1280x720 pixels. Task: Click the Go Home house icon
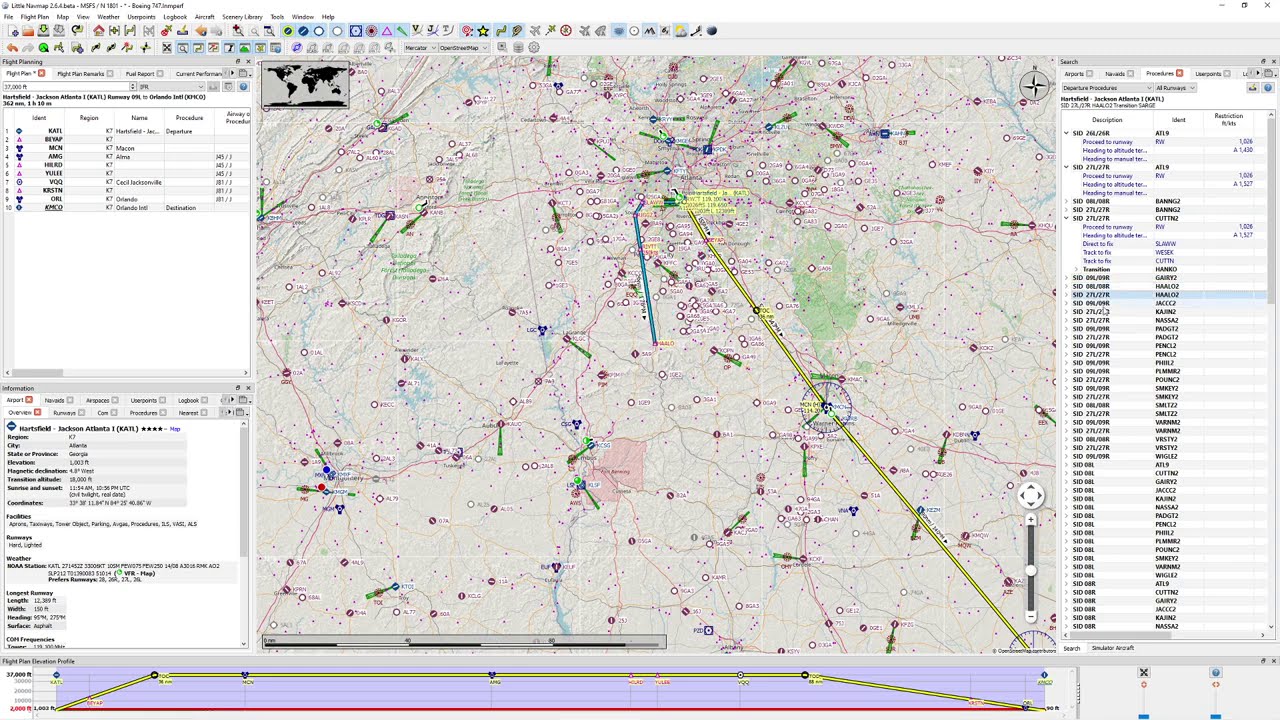(99, 30)
